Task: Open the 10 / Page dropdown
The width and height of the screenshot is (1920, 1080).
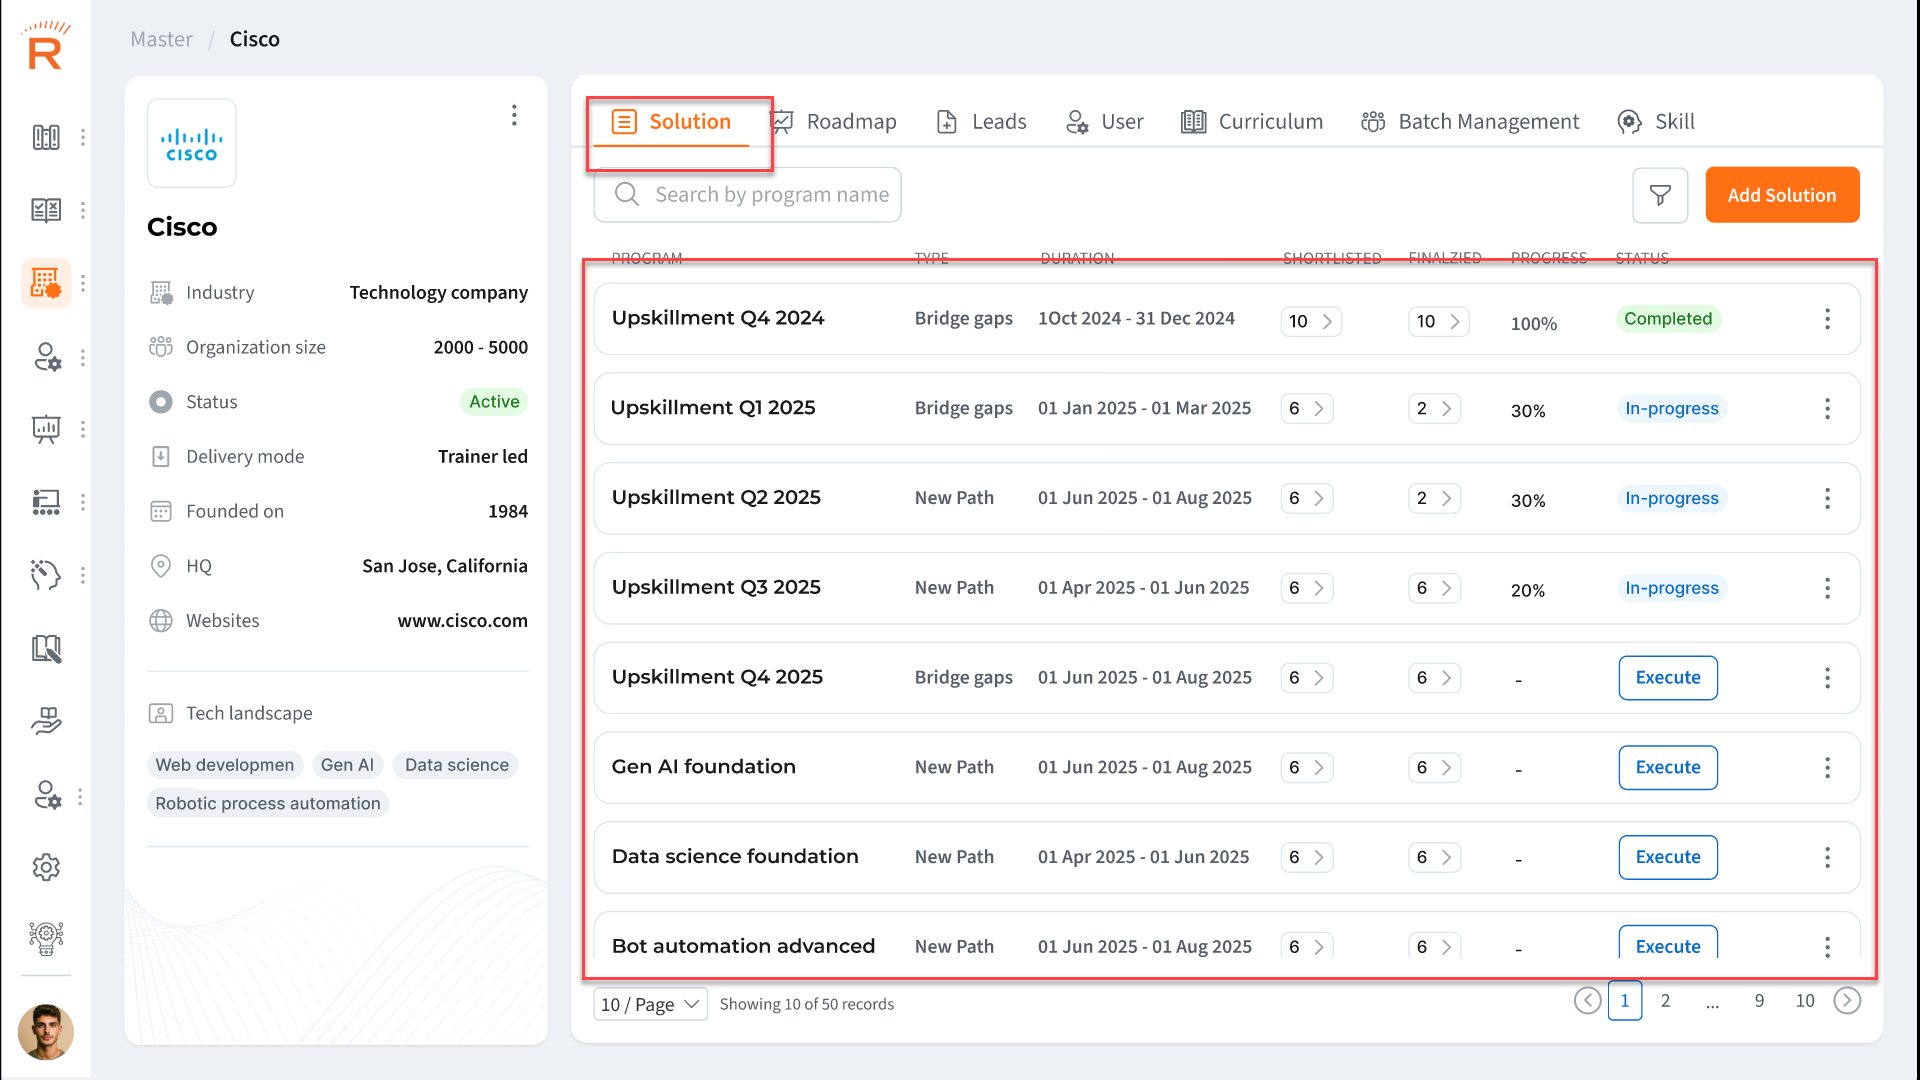Action: tap(650, 1004)
